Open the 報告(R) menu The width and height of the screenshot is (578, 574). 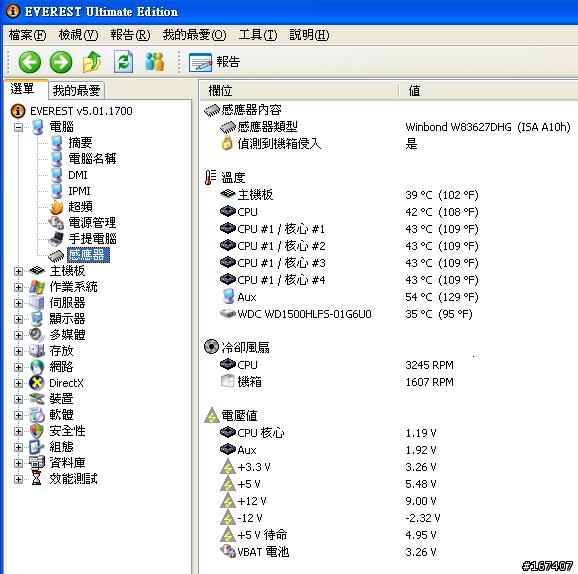[130, 35]
